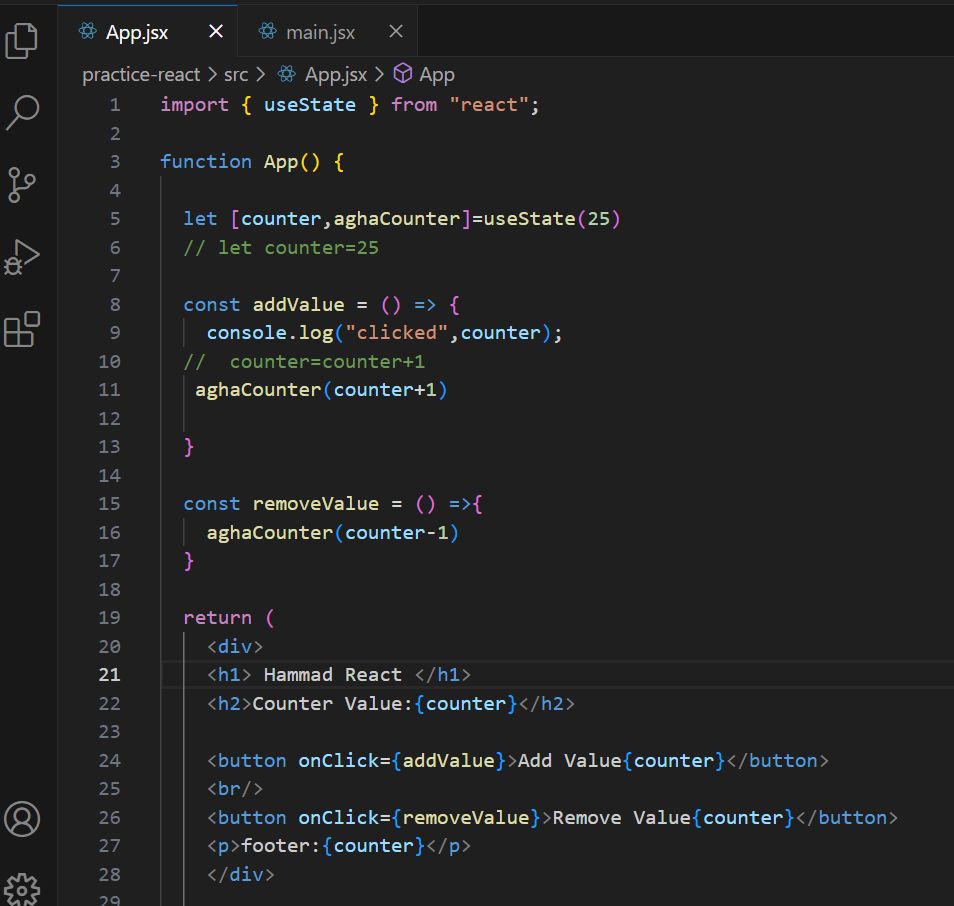The height and width of the screenshot is (906, 954).
Task: Open the Source Control view icon
Action: point(22,185)
